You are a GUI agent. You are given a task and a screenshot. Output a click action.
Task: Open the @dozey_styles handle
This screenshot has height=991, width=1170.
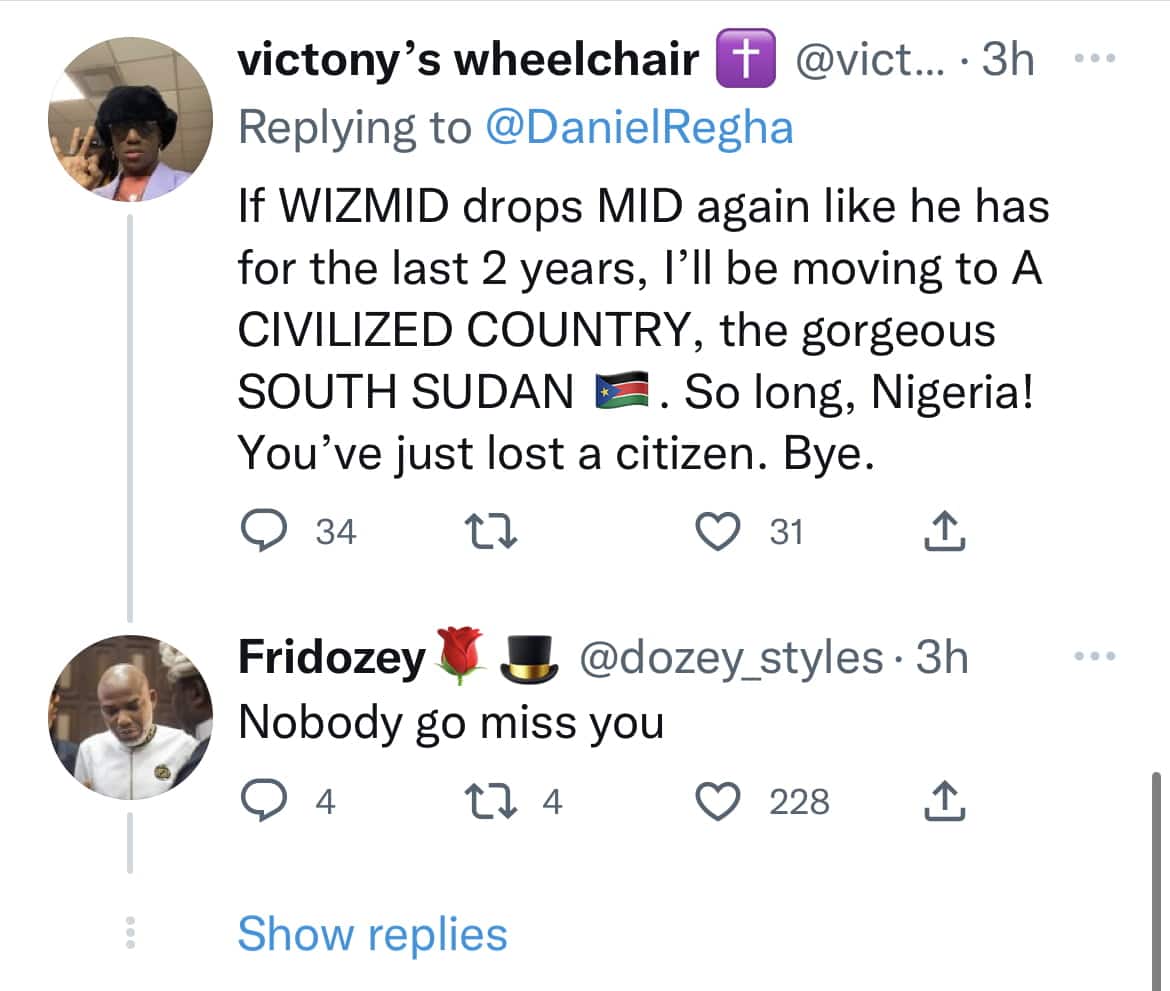coord(732,658)
